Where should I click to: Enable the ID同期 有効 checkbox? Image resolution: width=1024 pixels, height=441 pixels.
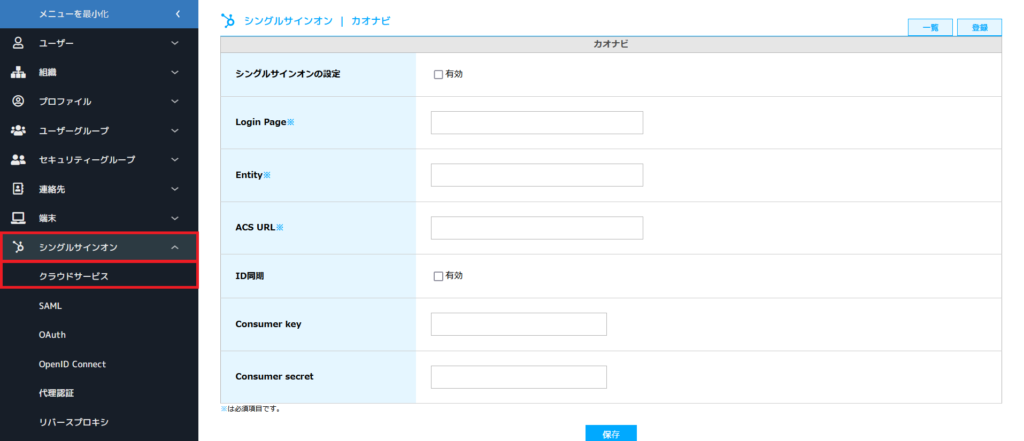click(438, 276)
